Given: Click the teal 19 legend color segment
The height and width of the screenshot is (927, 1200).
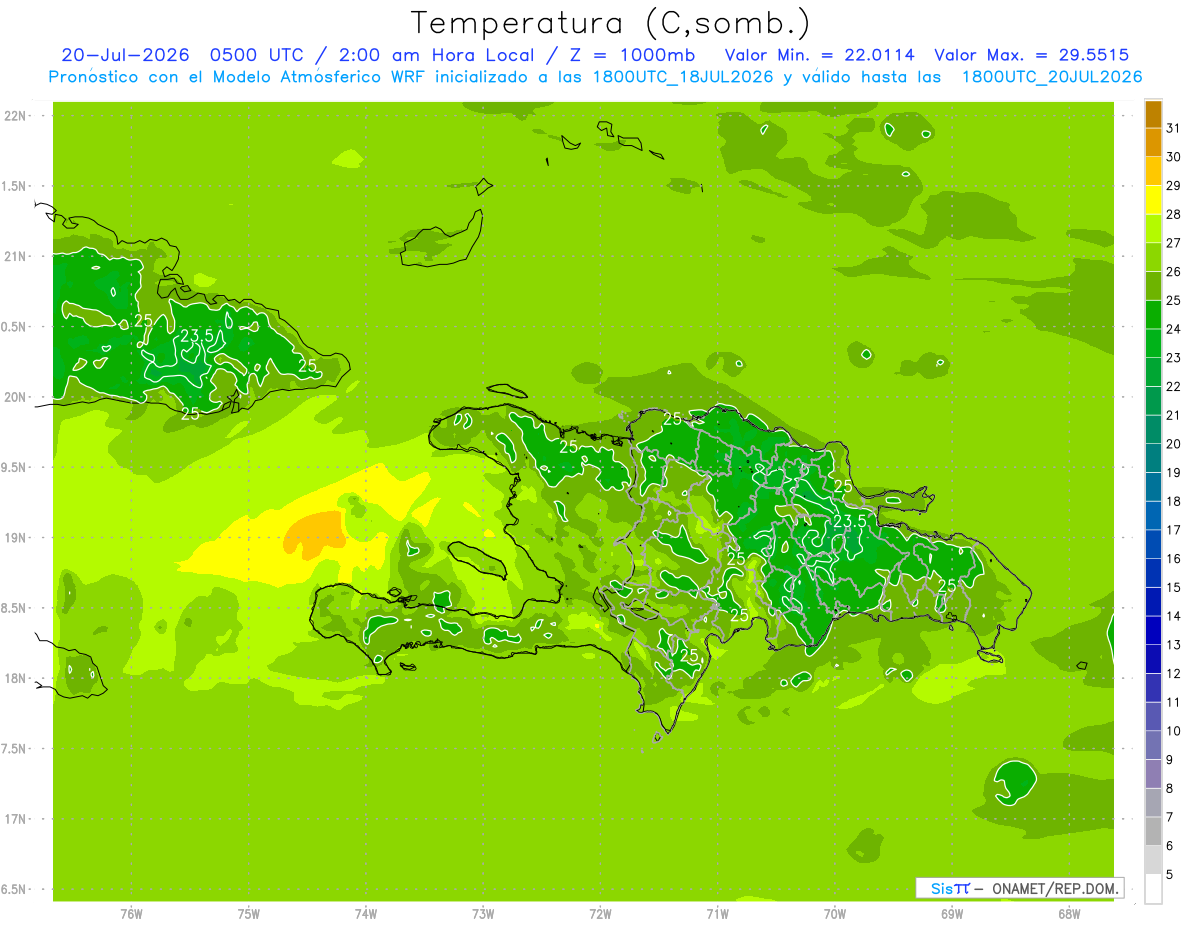Looking at the screenshot, I should tap(1153, 459).
